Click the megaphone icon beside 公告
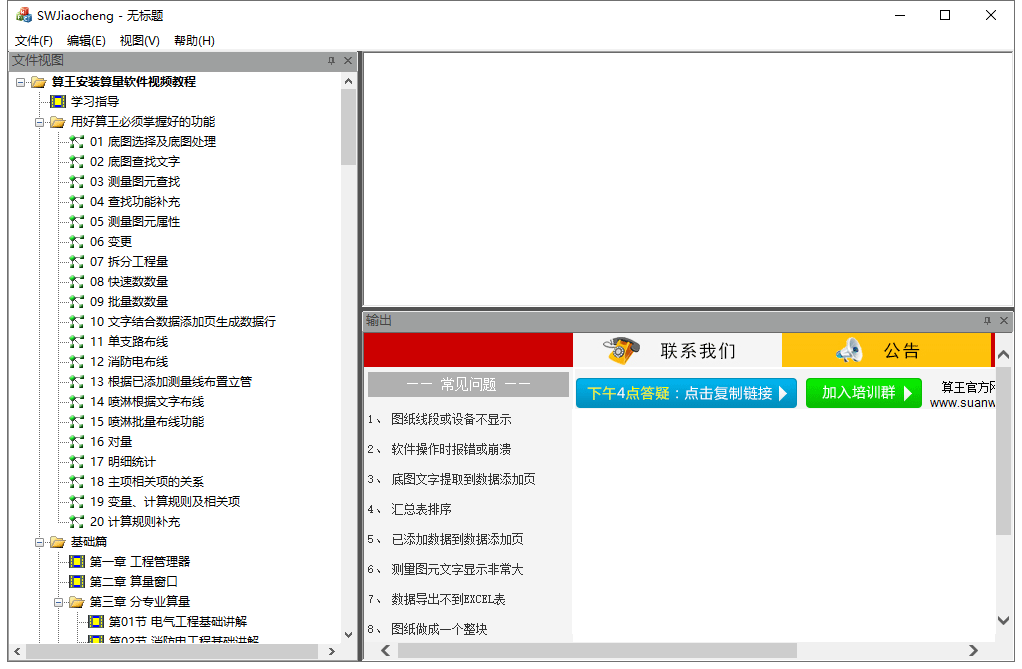1022x669 pixels. click(x=849, y=351)
